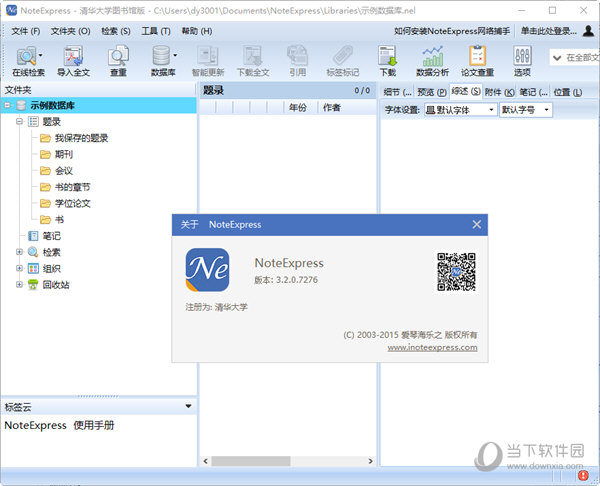Click the horizontal scrollbar thumb
This screenshot has height=486, width=600.
point(251,461)
